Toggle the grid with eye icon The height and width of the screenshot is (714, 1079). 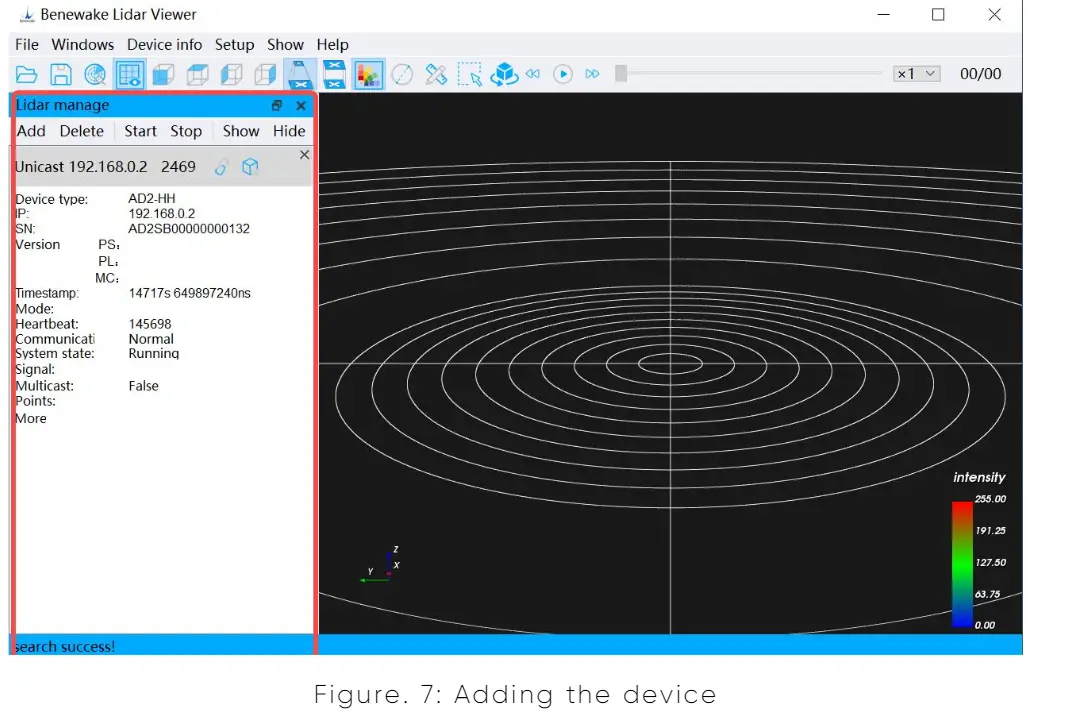tap(129, 74)
